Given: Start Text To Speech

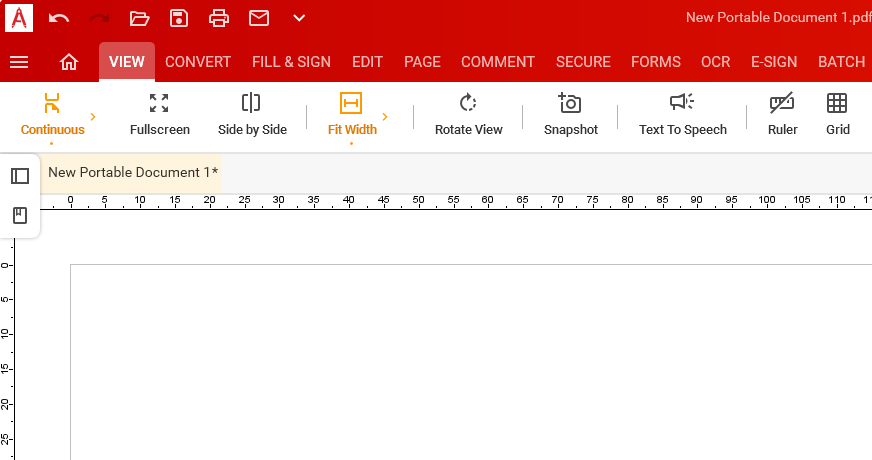Looking at the screenshot, I should point(682,115).
